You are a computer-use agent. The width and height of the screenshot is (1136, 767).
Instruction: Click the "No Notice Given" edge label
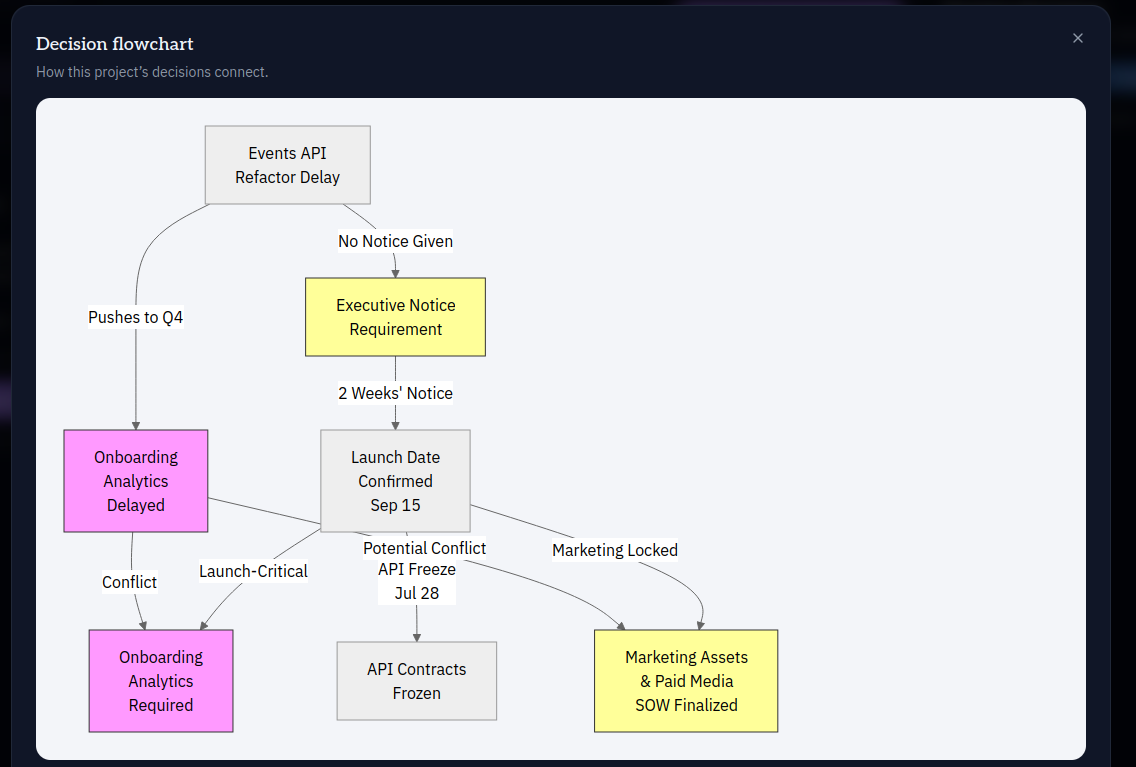(396, 241)
